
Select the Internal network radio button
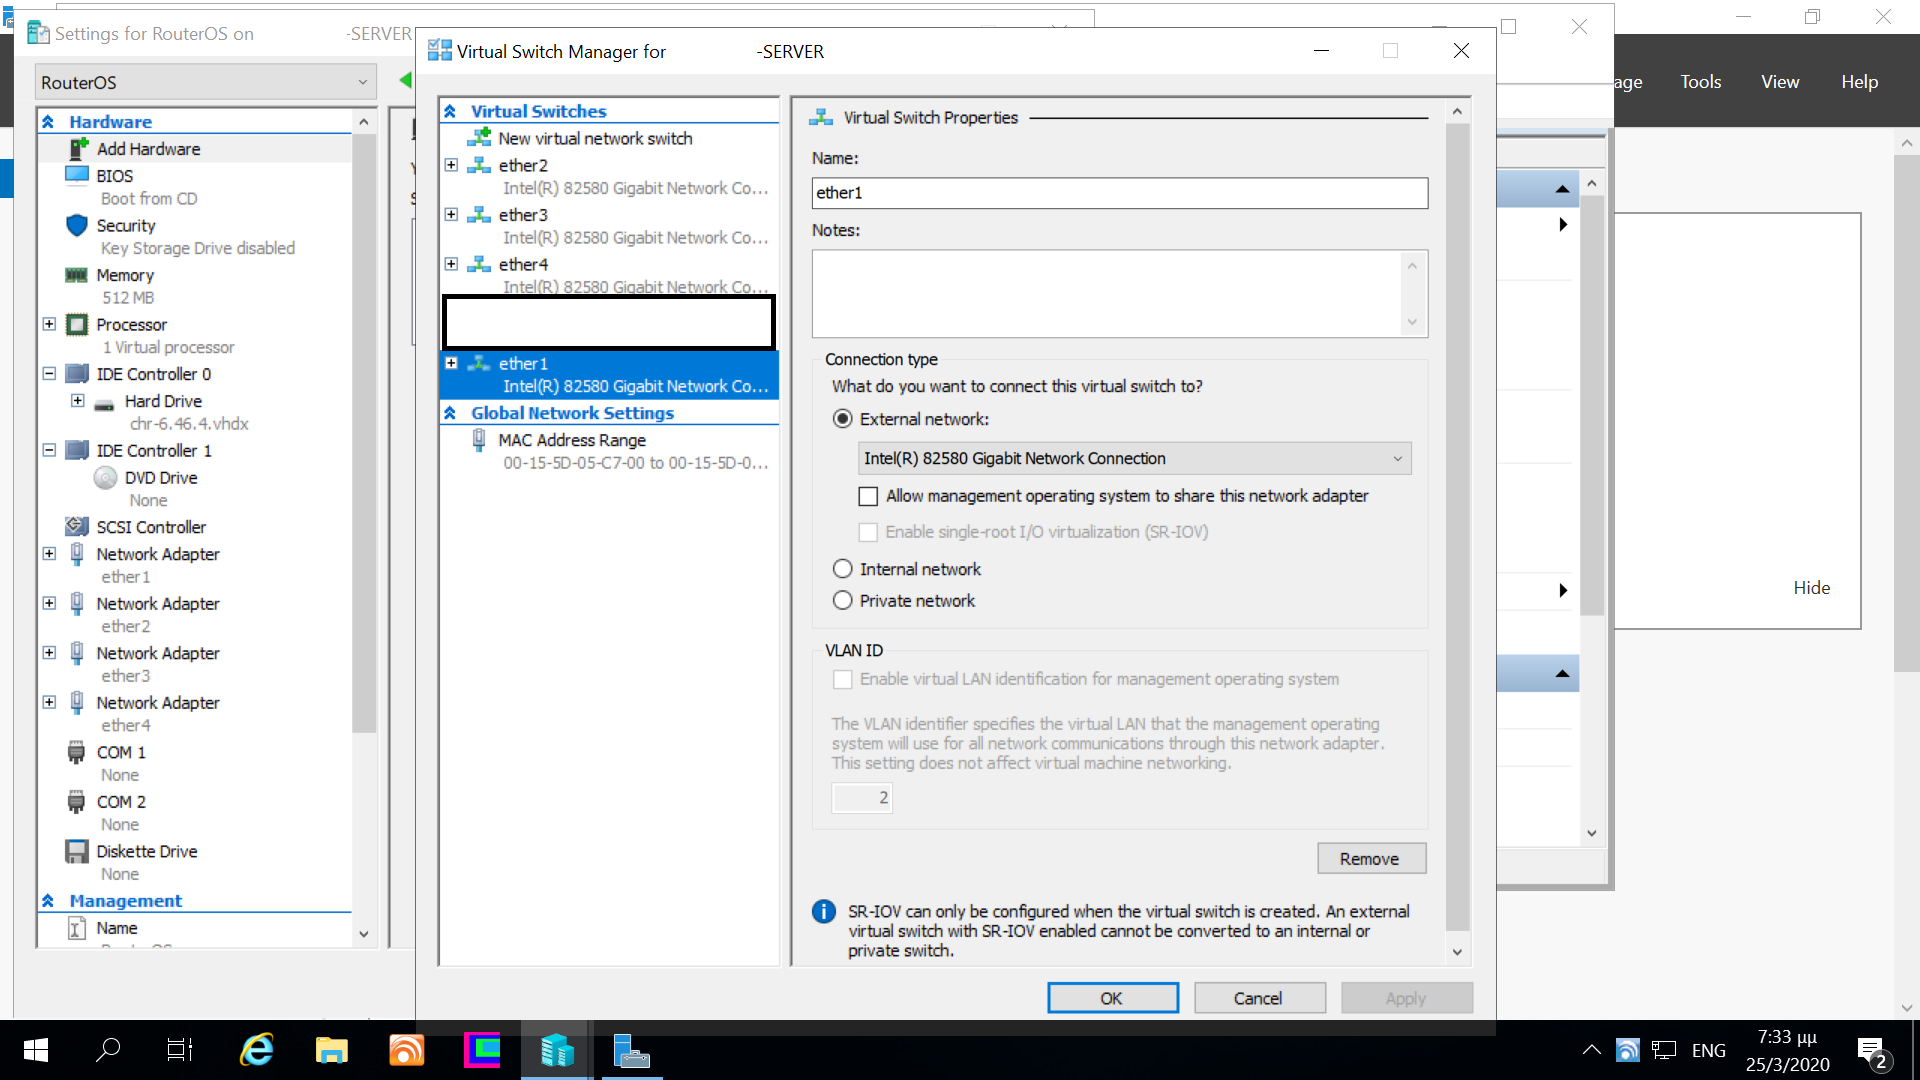[x=843, y=569]
